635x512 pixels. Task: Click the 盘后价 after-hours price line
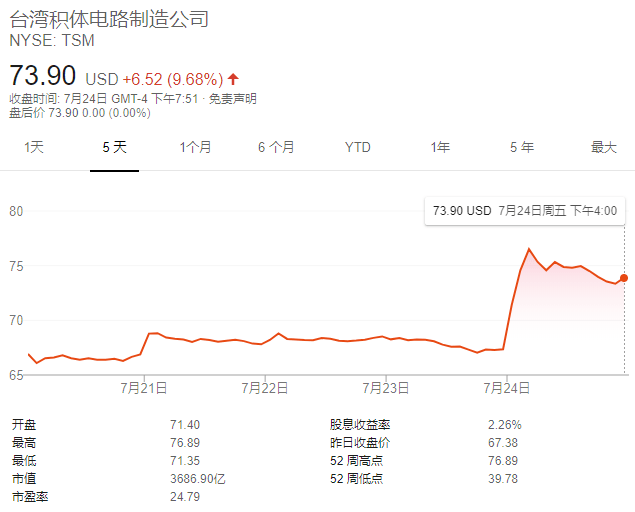pyautogui.click(x=80, y=113)
